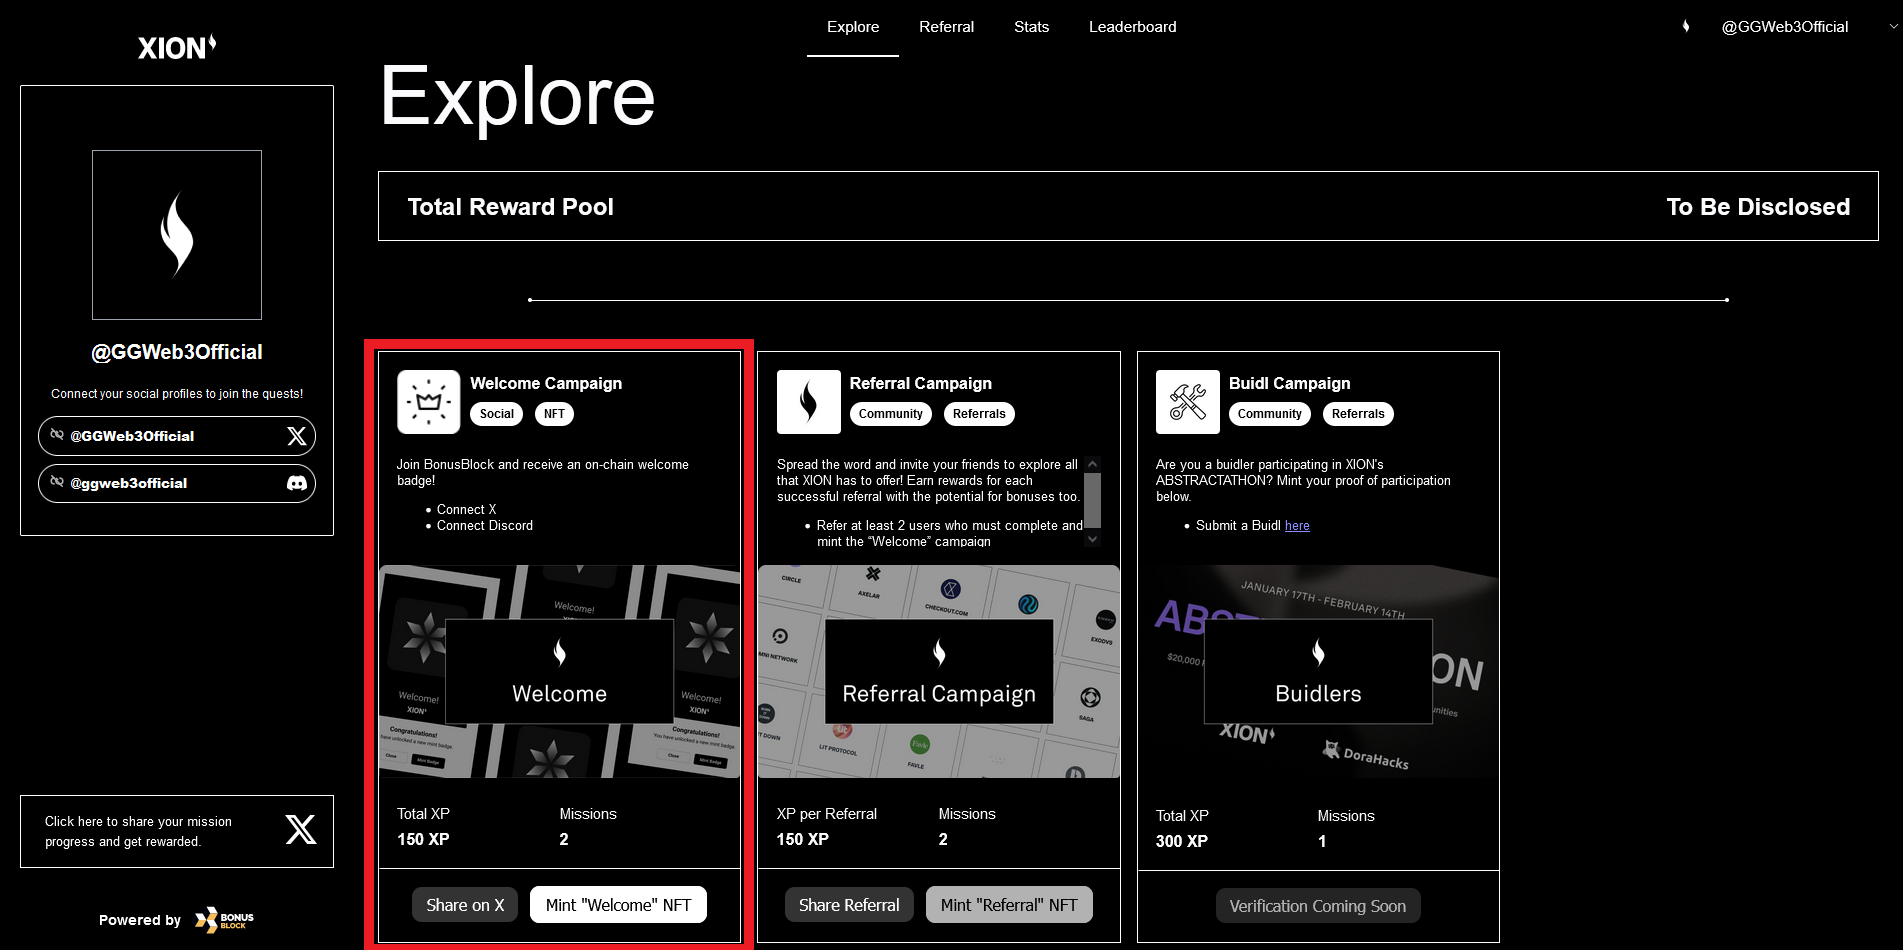This screenshot has width=1903, height=950.
Task: Click the Referral Campaign flame icon
Action: pyautogui.click(x=808, y=402)
